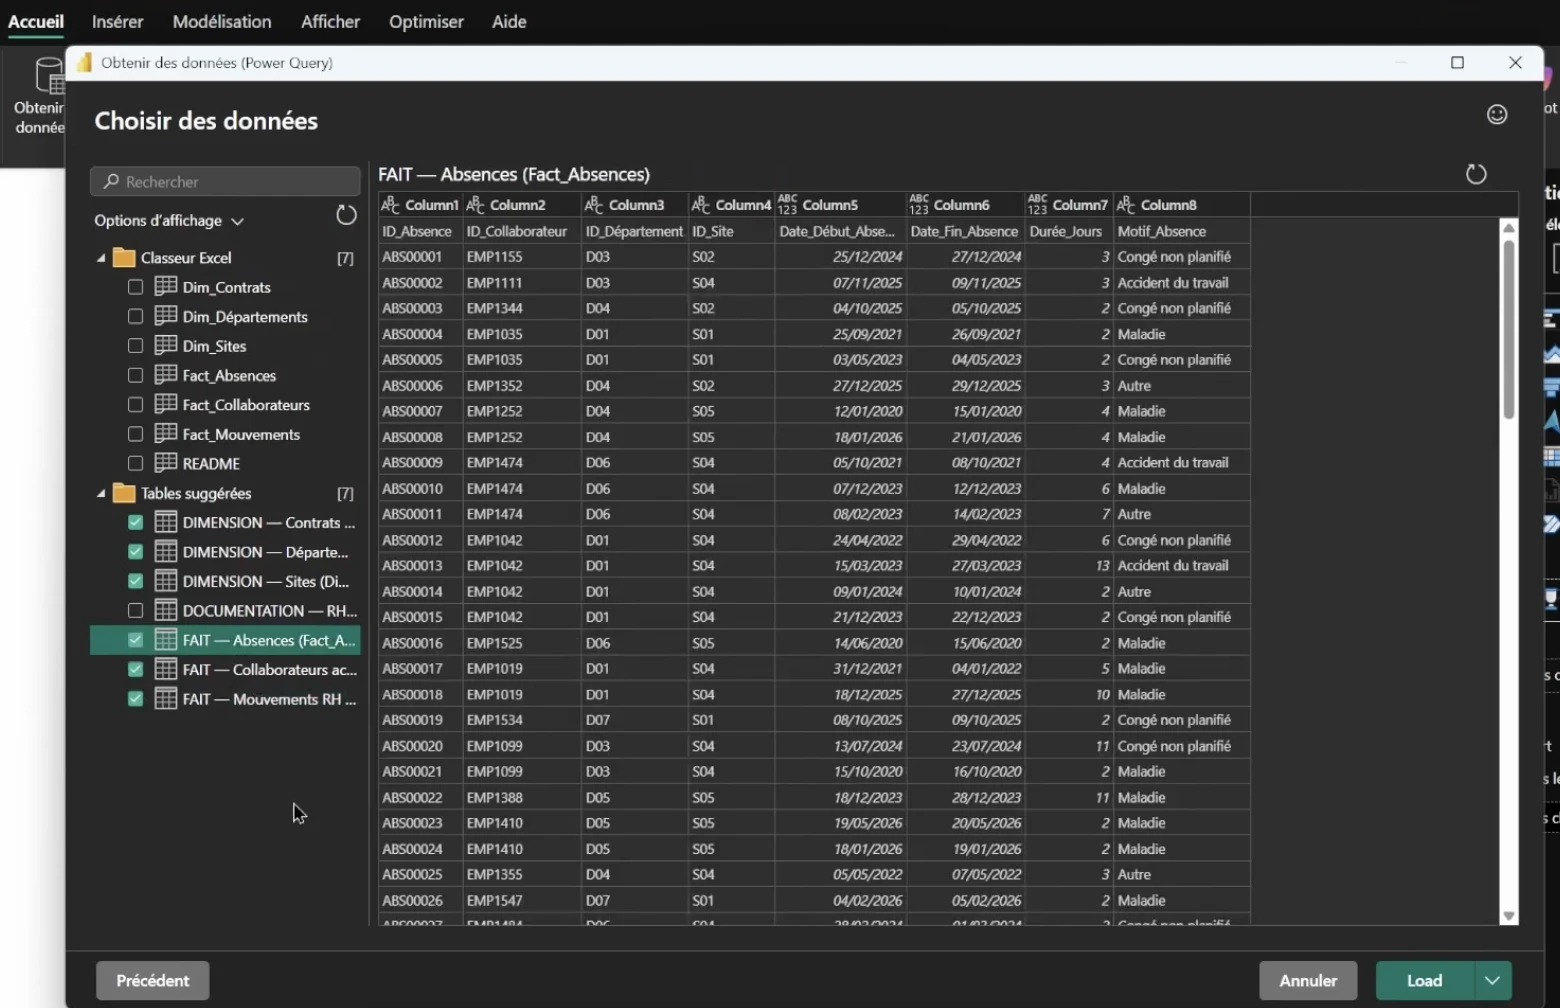Click the smiley feedback icon

click(1496, 114)
